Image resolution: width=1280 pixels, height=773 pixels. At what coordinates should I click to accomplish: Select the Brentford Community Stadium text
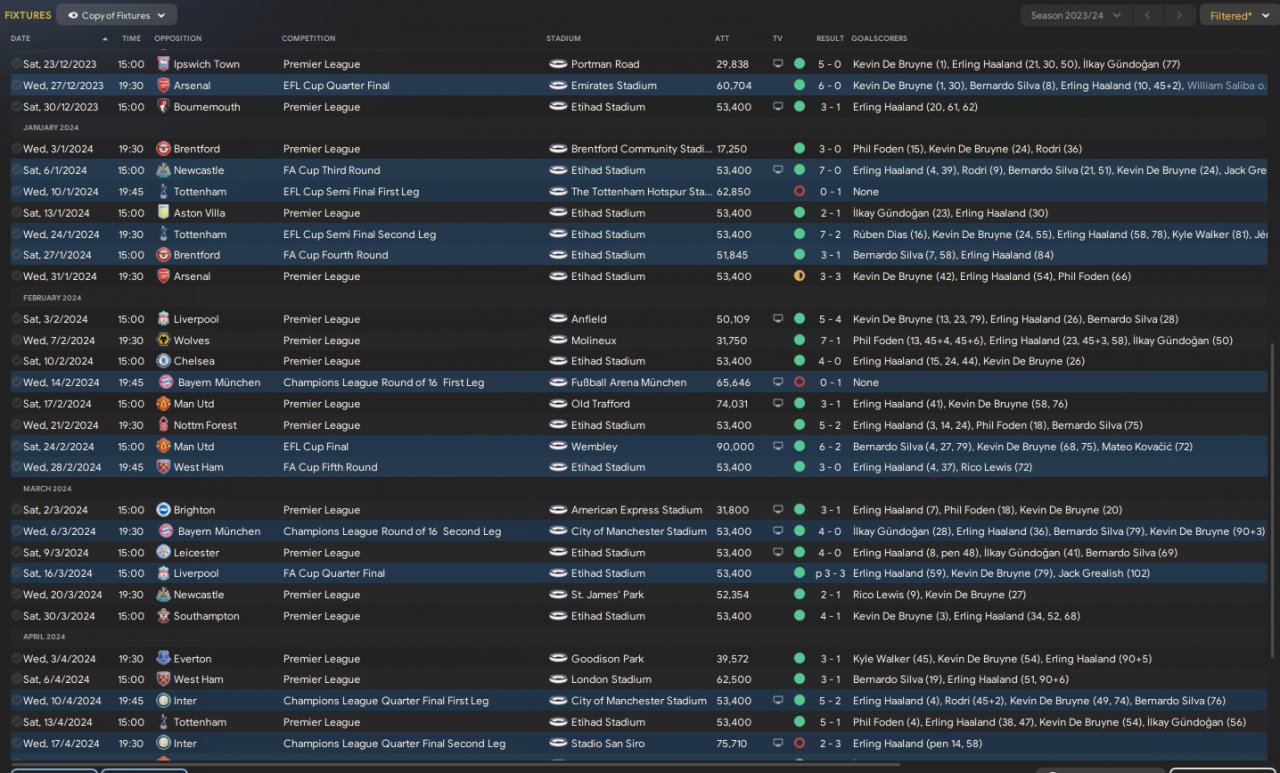(641, 149)
